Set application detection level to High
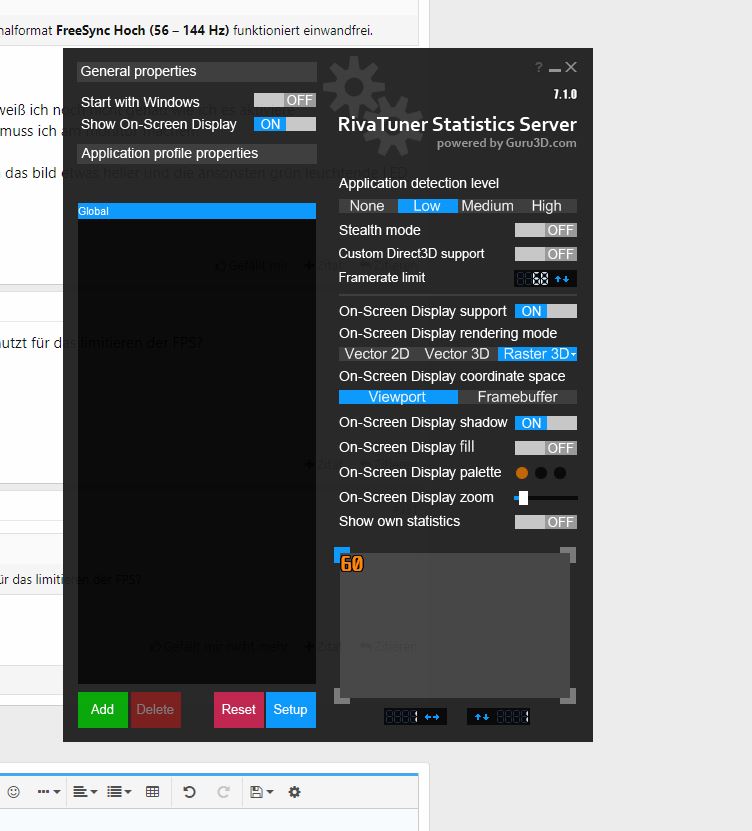 [x=546, y=206]
